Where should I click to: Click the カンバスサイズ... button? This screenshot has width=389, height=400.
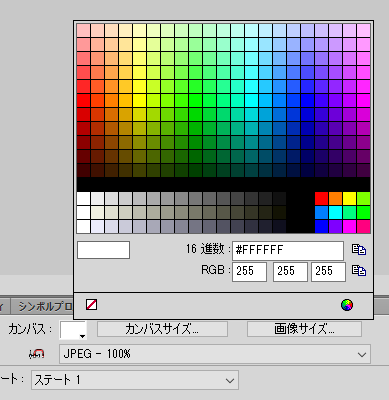click(162, 329)
